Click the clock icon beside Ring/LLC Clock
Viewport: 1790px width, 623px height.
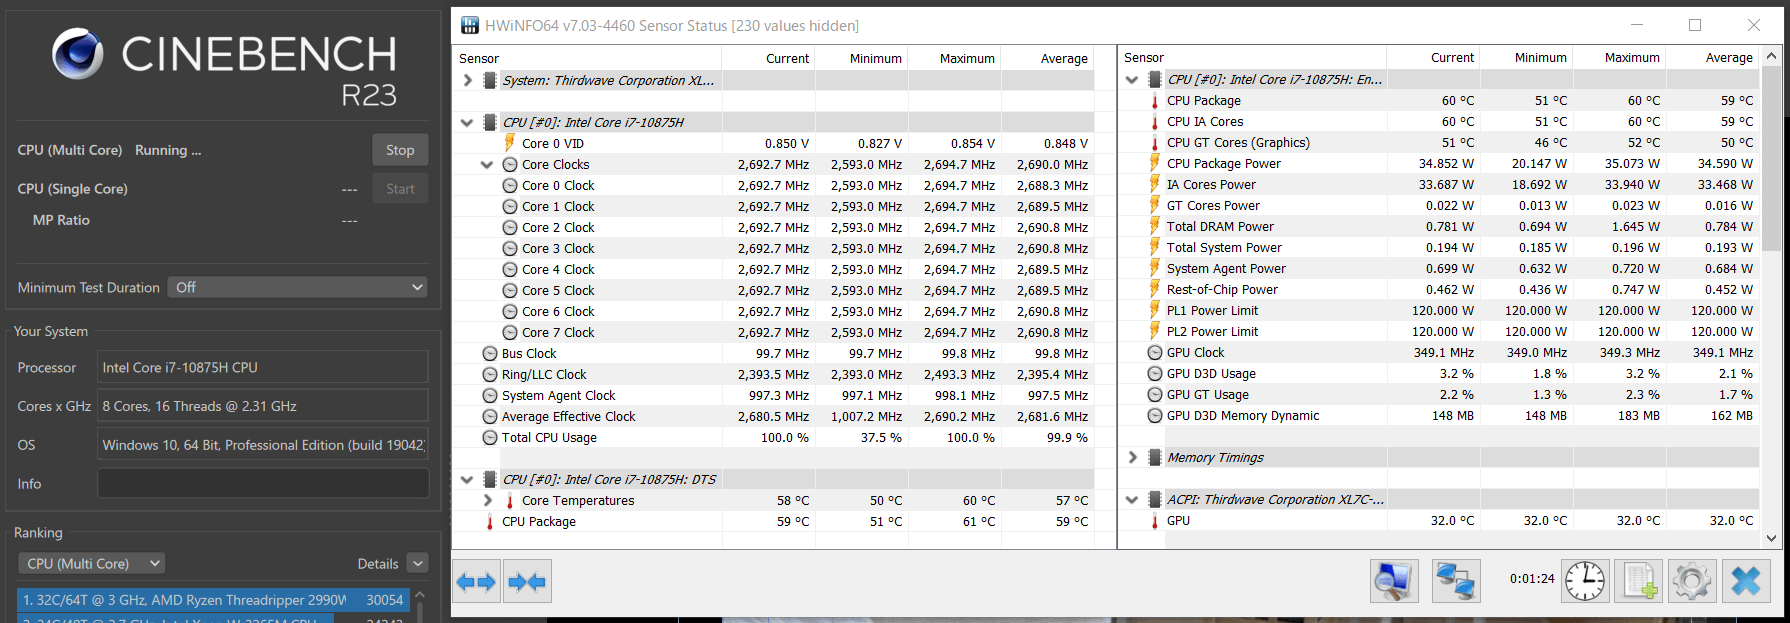click(490, 374)
